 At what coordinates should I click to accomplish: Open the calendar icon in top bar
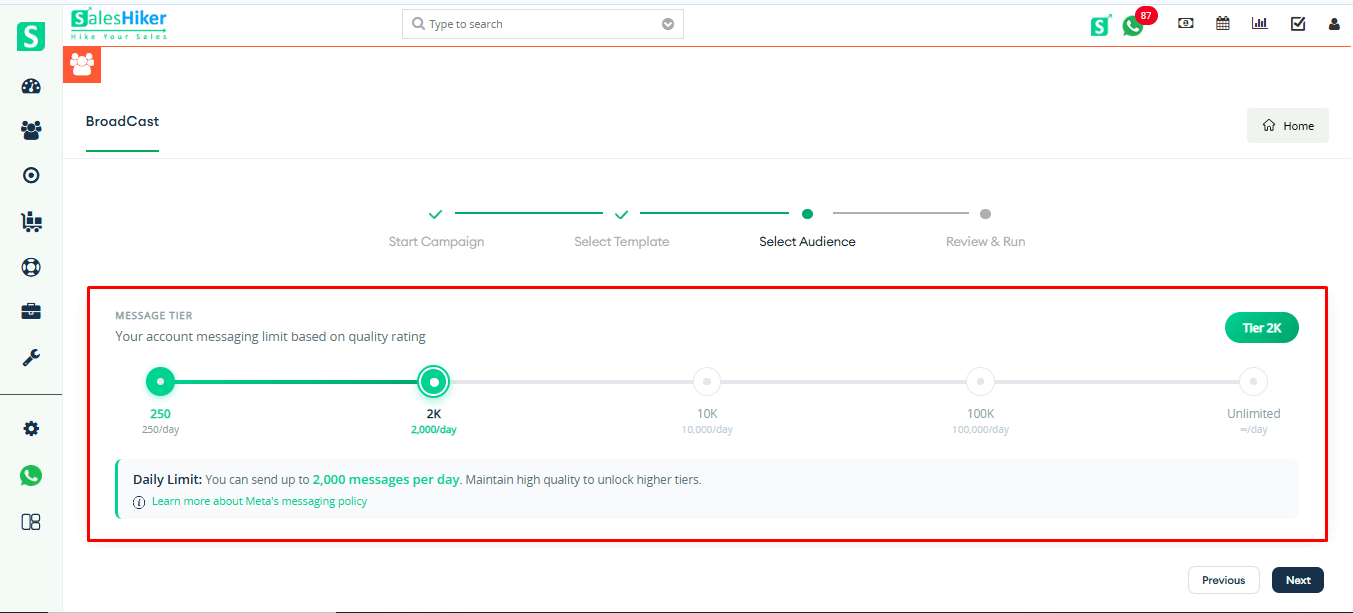point(1222,24)
